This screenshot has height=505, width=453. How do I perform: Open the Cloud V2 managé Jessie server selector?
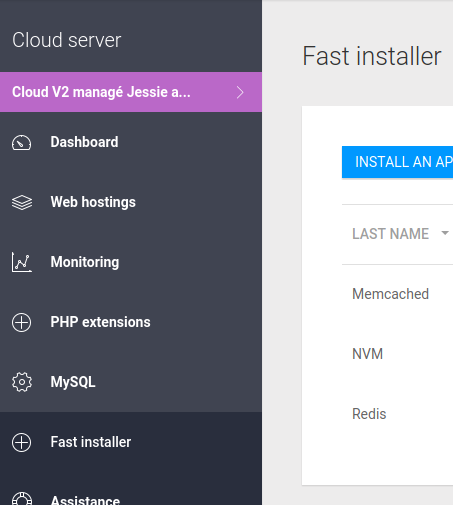click(131, 92)
